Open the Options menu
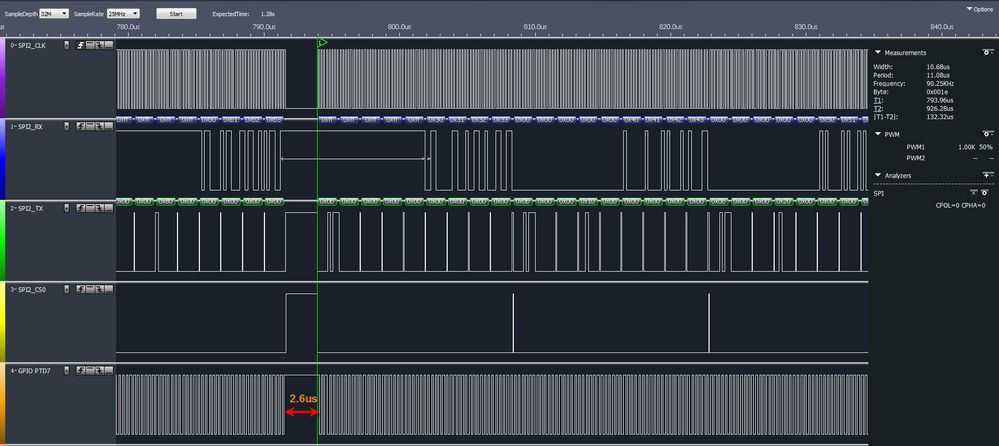Viewport: 999px width, 446px height. tap(980, 9)
